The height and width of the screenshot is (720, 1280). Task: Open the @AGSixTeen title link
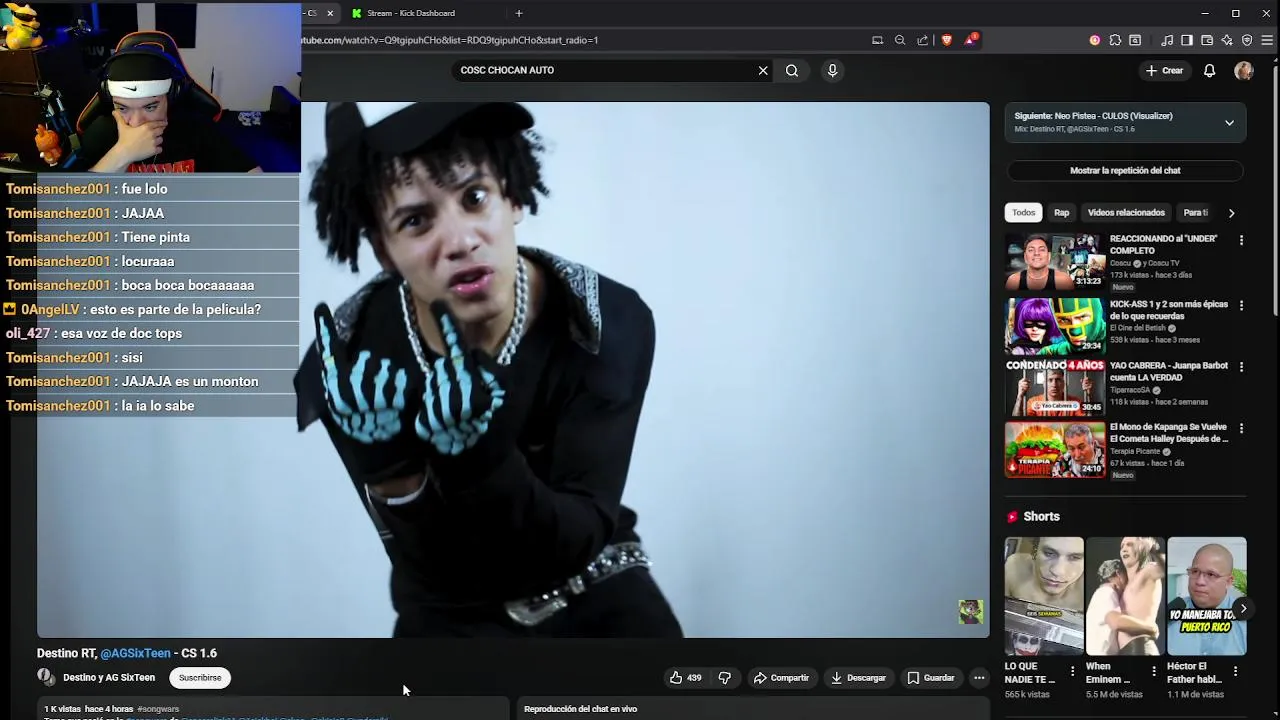[x=135, y=653]
